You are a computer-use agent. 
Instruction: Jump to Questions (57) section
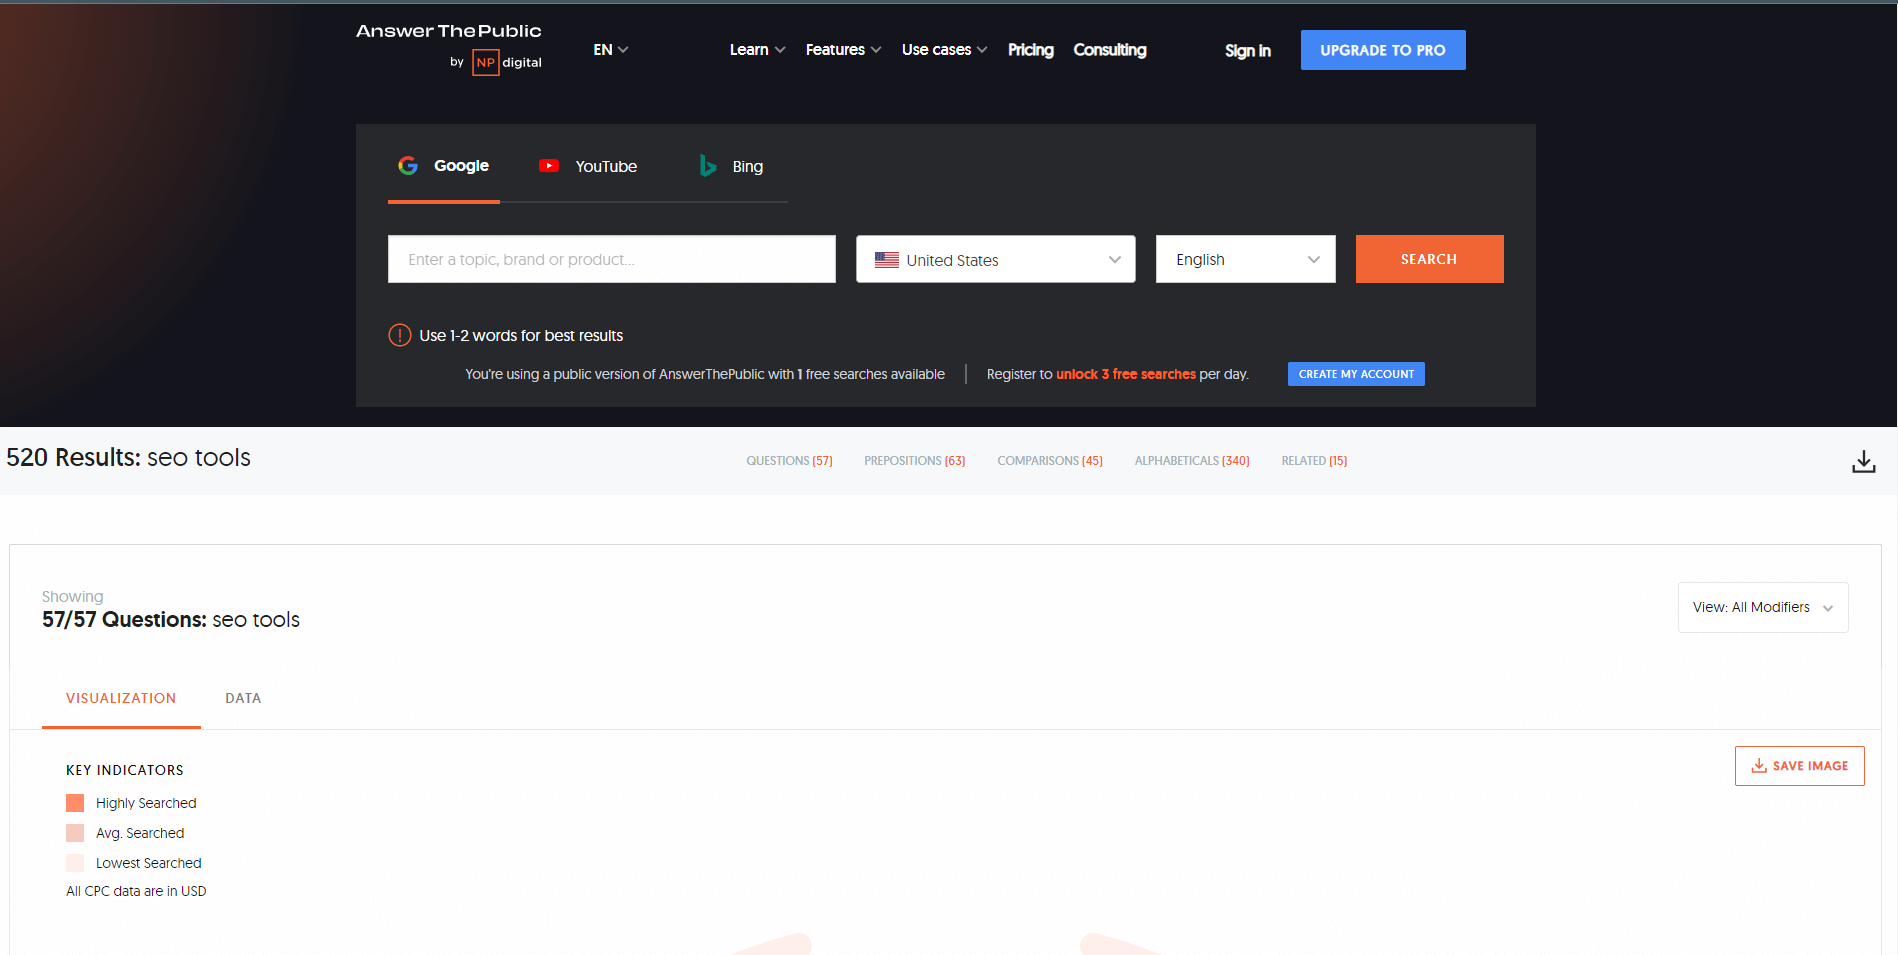coord(789,461)
